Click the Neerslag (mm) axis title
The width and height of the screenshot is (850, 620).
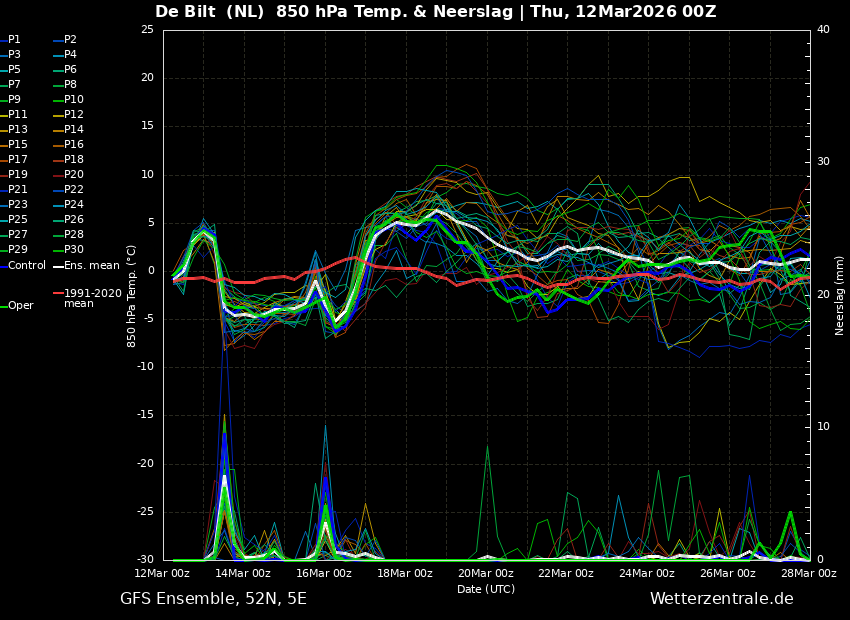tap(840, 295)
